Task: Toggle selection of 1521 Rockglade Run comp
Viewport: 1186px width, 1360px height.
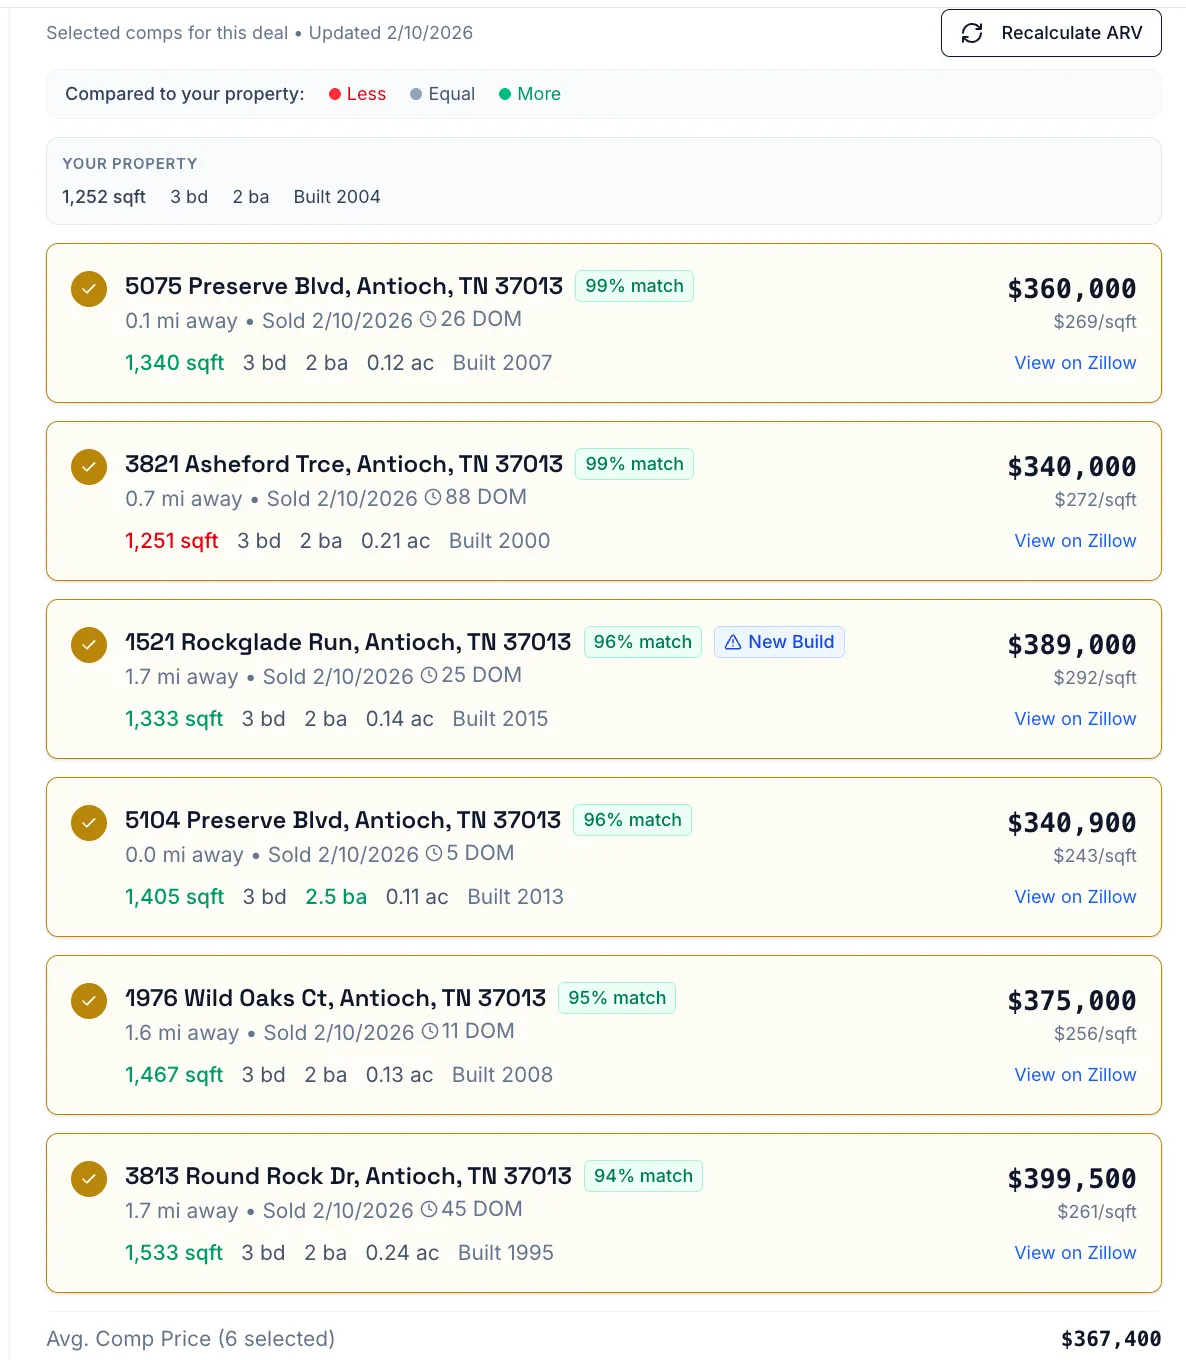Action: pyautogui.click(x=89, y=645)
